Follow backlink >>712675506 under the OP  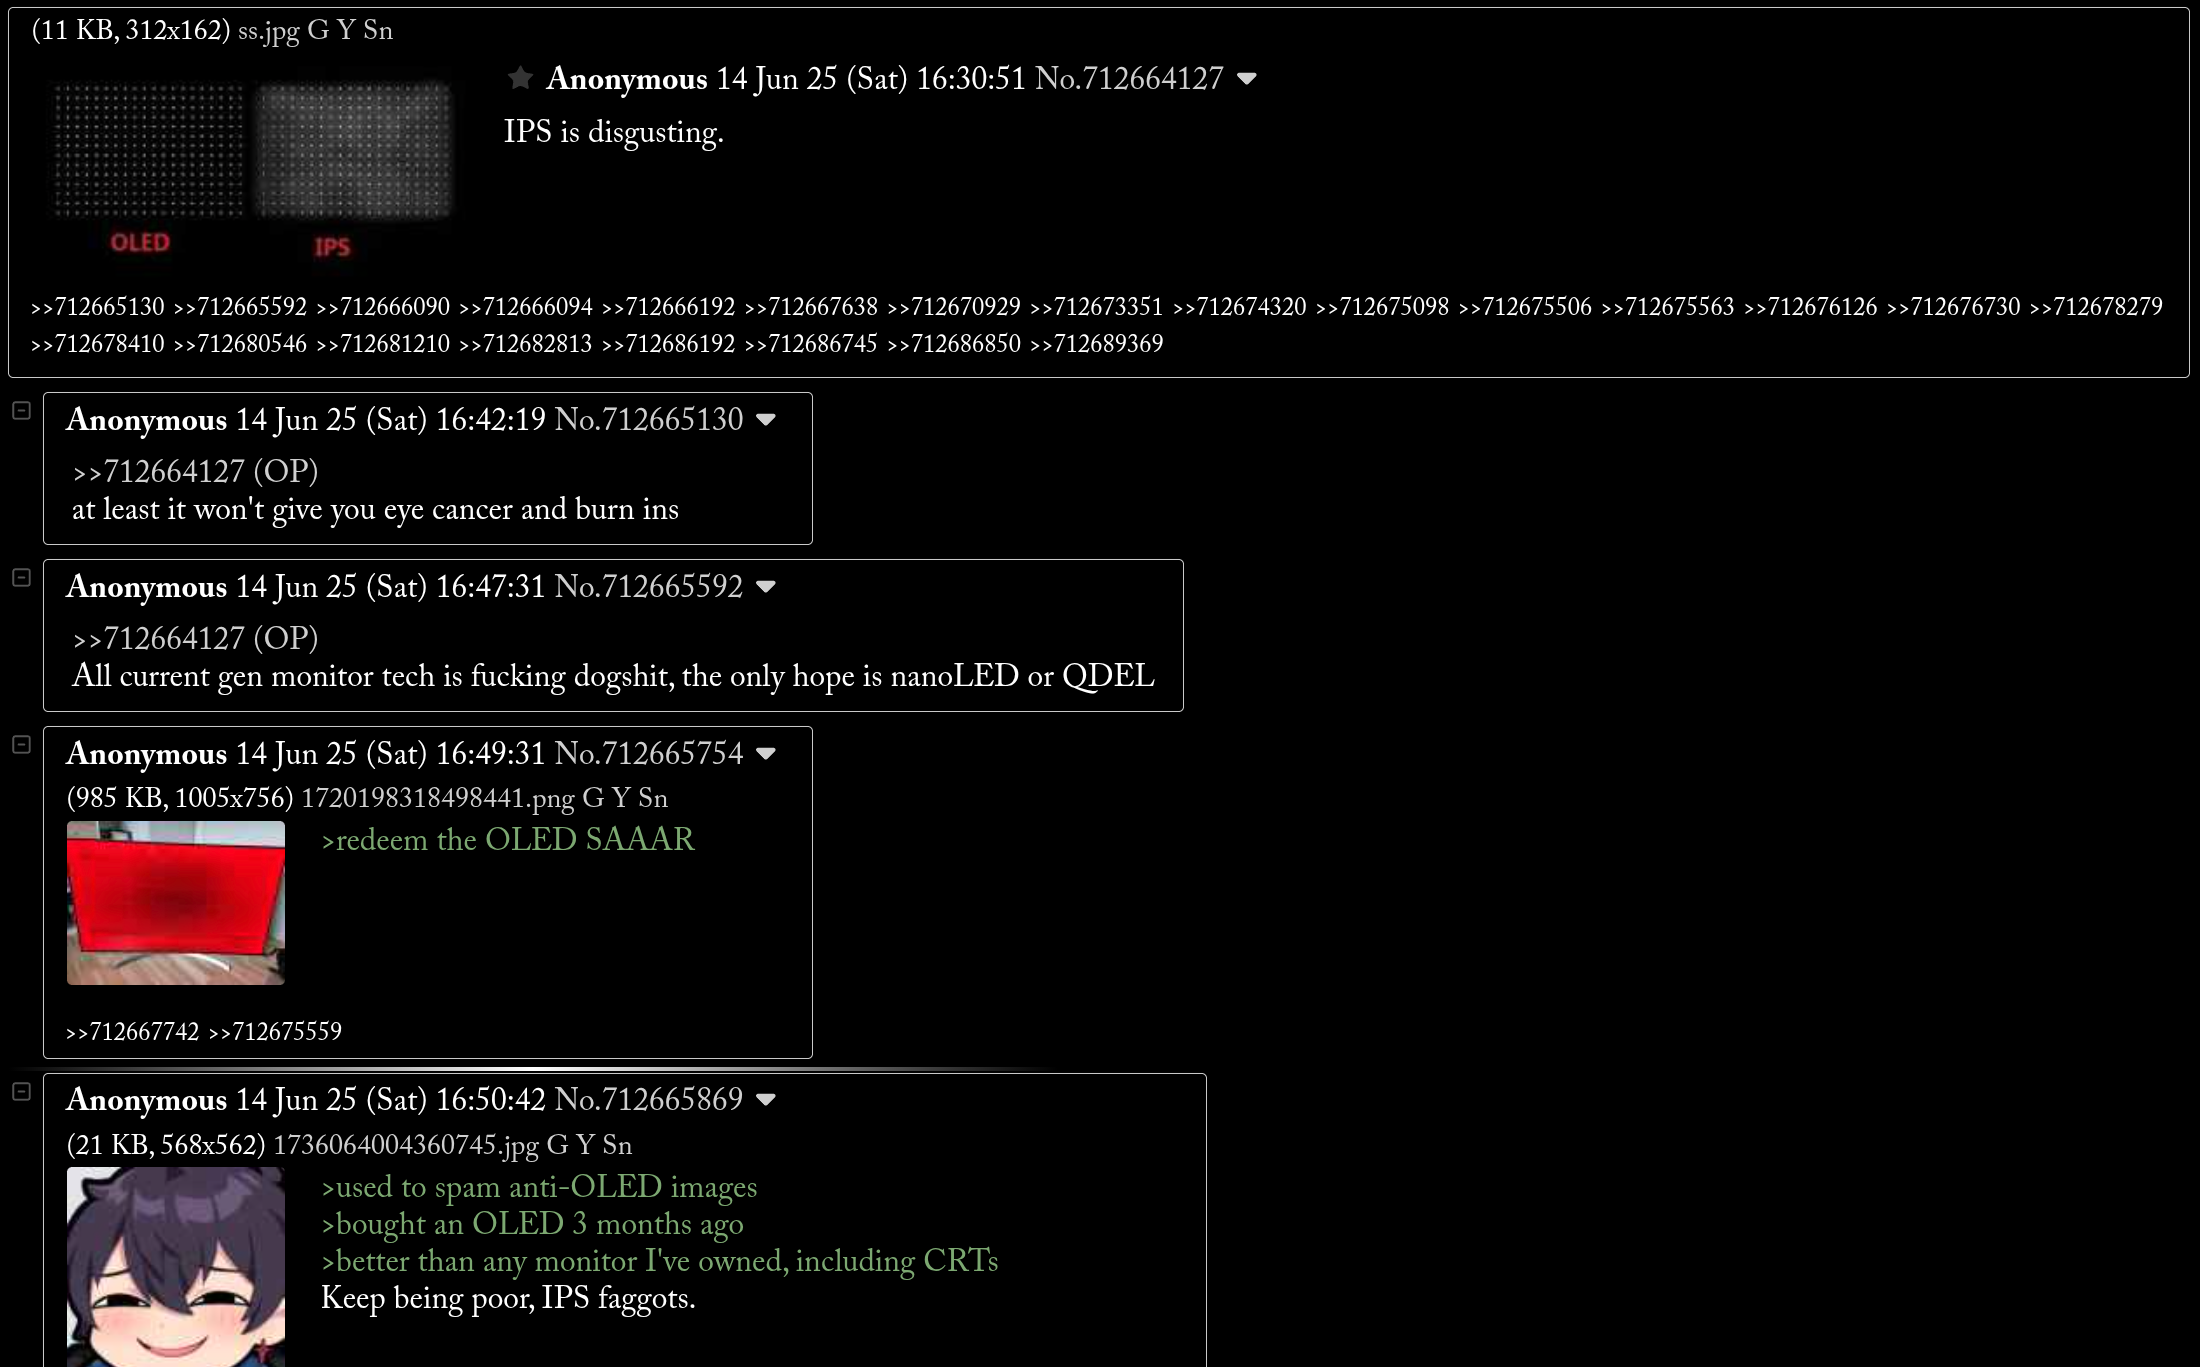(1525, 307)
